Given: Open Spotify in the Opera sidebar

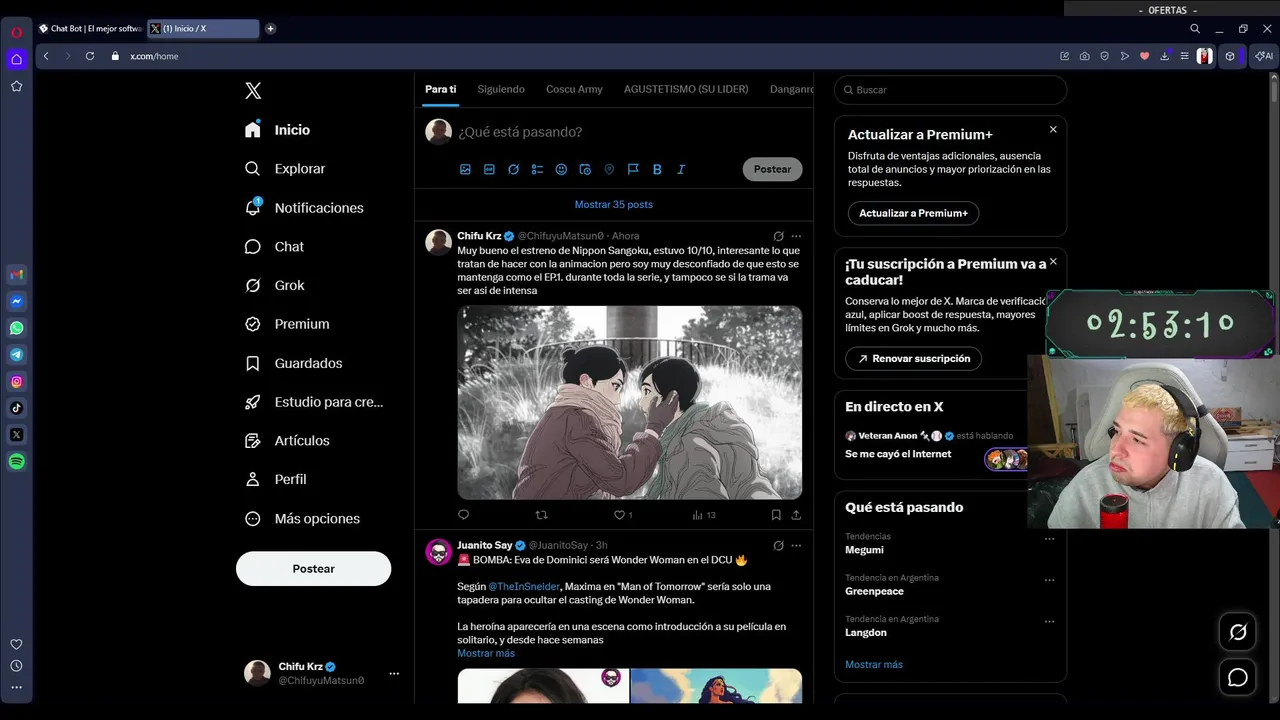Looking at the screenshot, I should pyautogui.click(x=16, y=461).
